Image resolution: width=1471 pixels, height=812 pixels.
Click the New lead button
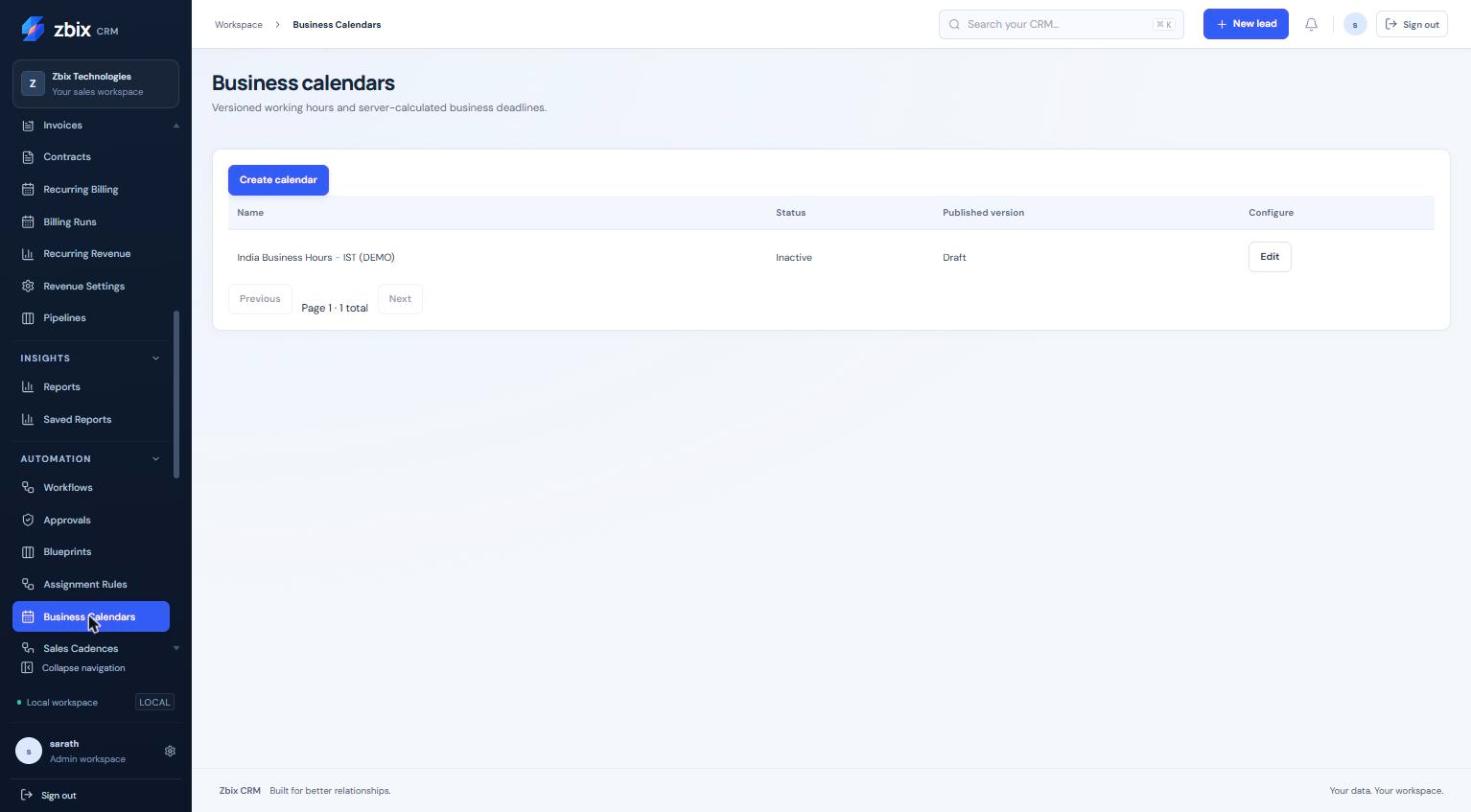(x=1246, y=24)
